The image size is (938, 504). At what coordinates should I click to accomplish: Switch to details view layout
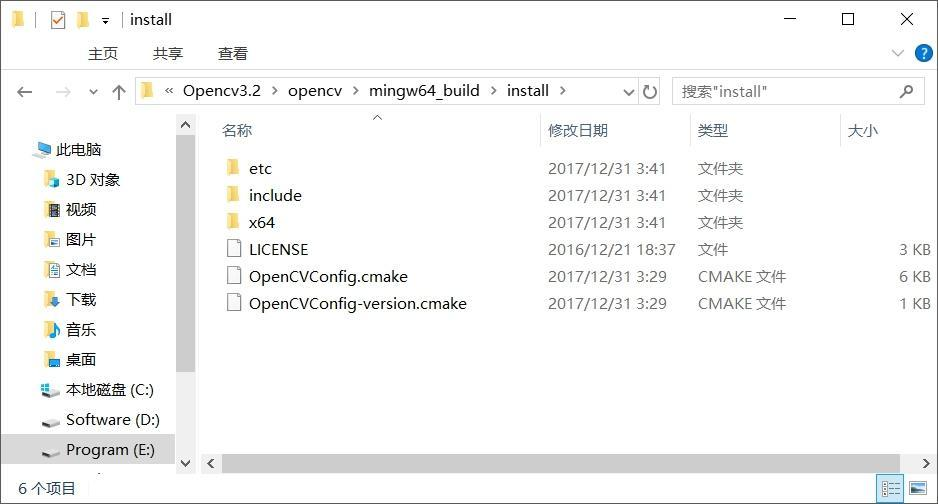coord(890,489)
